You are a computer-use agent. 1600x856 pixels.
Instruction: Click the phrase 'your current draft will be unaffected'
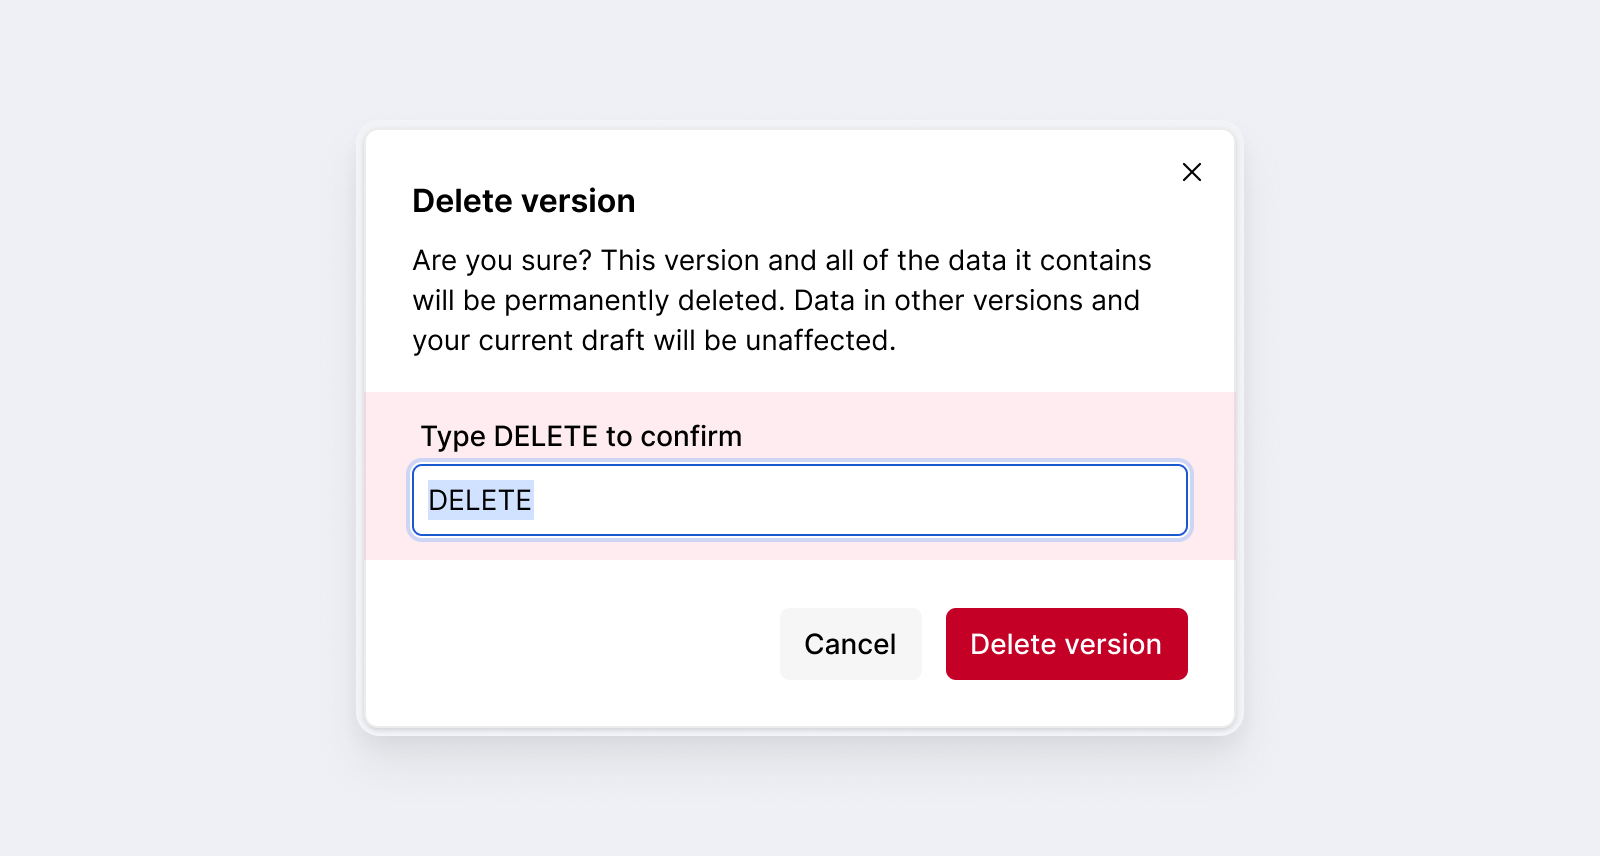(655, 340)
